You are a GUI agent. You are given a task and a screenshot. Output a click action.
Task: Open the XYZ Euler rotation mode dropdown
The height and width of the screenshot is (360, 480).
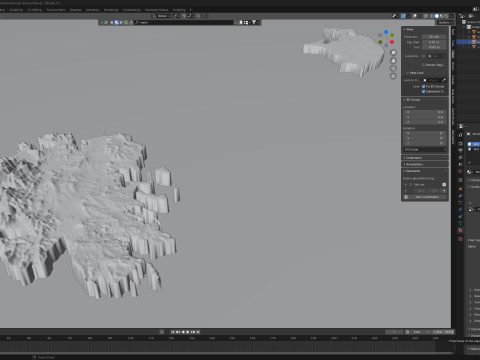(x=425, y=149)
